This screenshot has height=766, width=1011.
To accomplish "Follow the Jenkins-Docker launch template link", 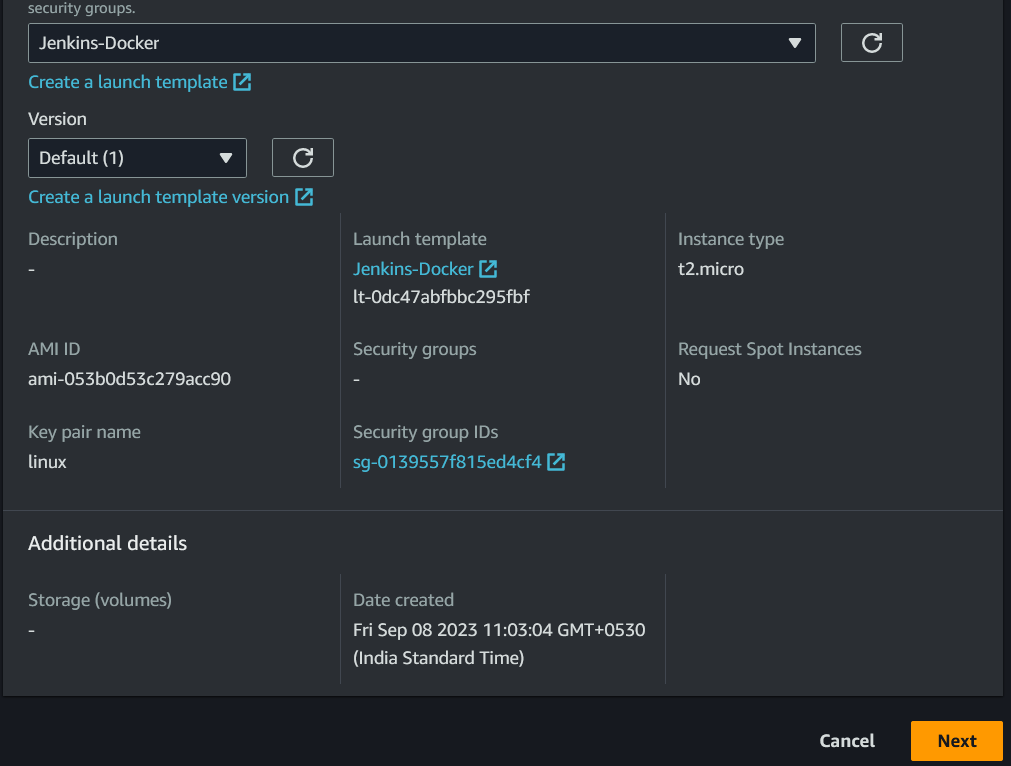I will click(x=413, y=269).
